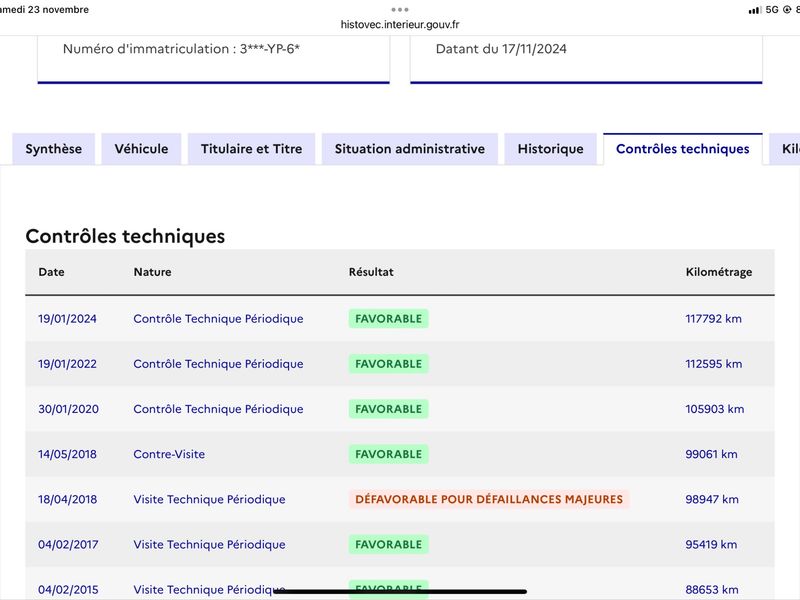Click the 98947 km mileage value

click(712, 499)
